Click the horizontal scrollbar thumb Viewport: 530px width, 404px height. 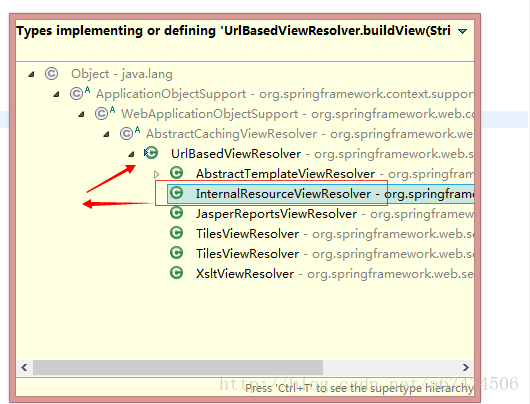pos(178,367)
